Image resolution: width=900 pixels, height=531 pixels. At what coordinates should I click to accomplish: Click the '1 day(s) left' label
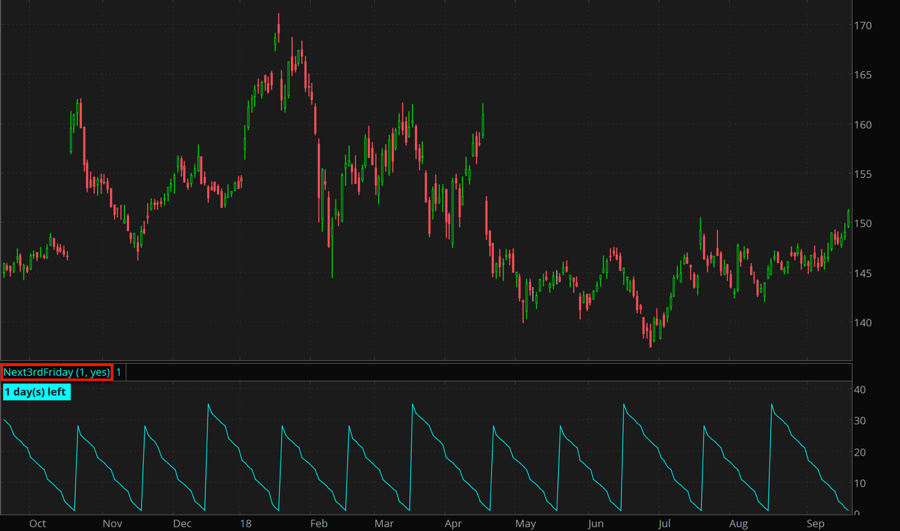[36, 392]
